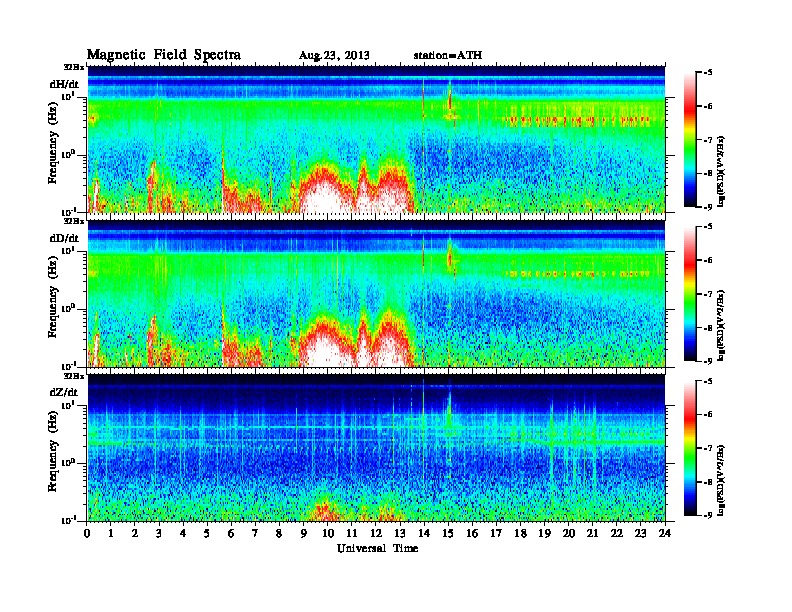Click hour 3 on the time axis
792x612 pixels.
click(159, 533)
